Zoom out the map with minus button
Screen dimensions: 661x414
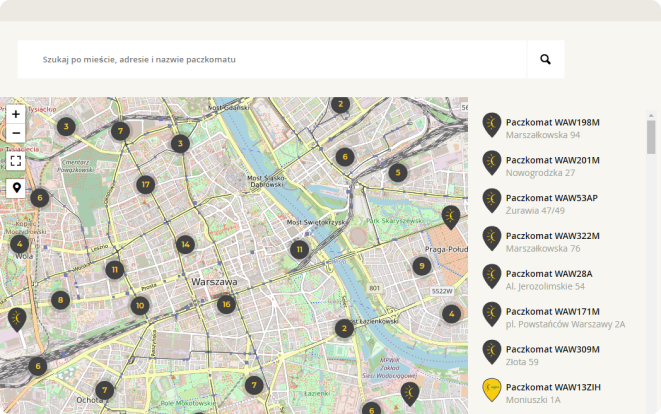click(x=16, y=133)
